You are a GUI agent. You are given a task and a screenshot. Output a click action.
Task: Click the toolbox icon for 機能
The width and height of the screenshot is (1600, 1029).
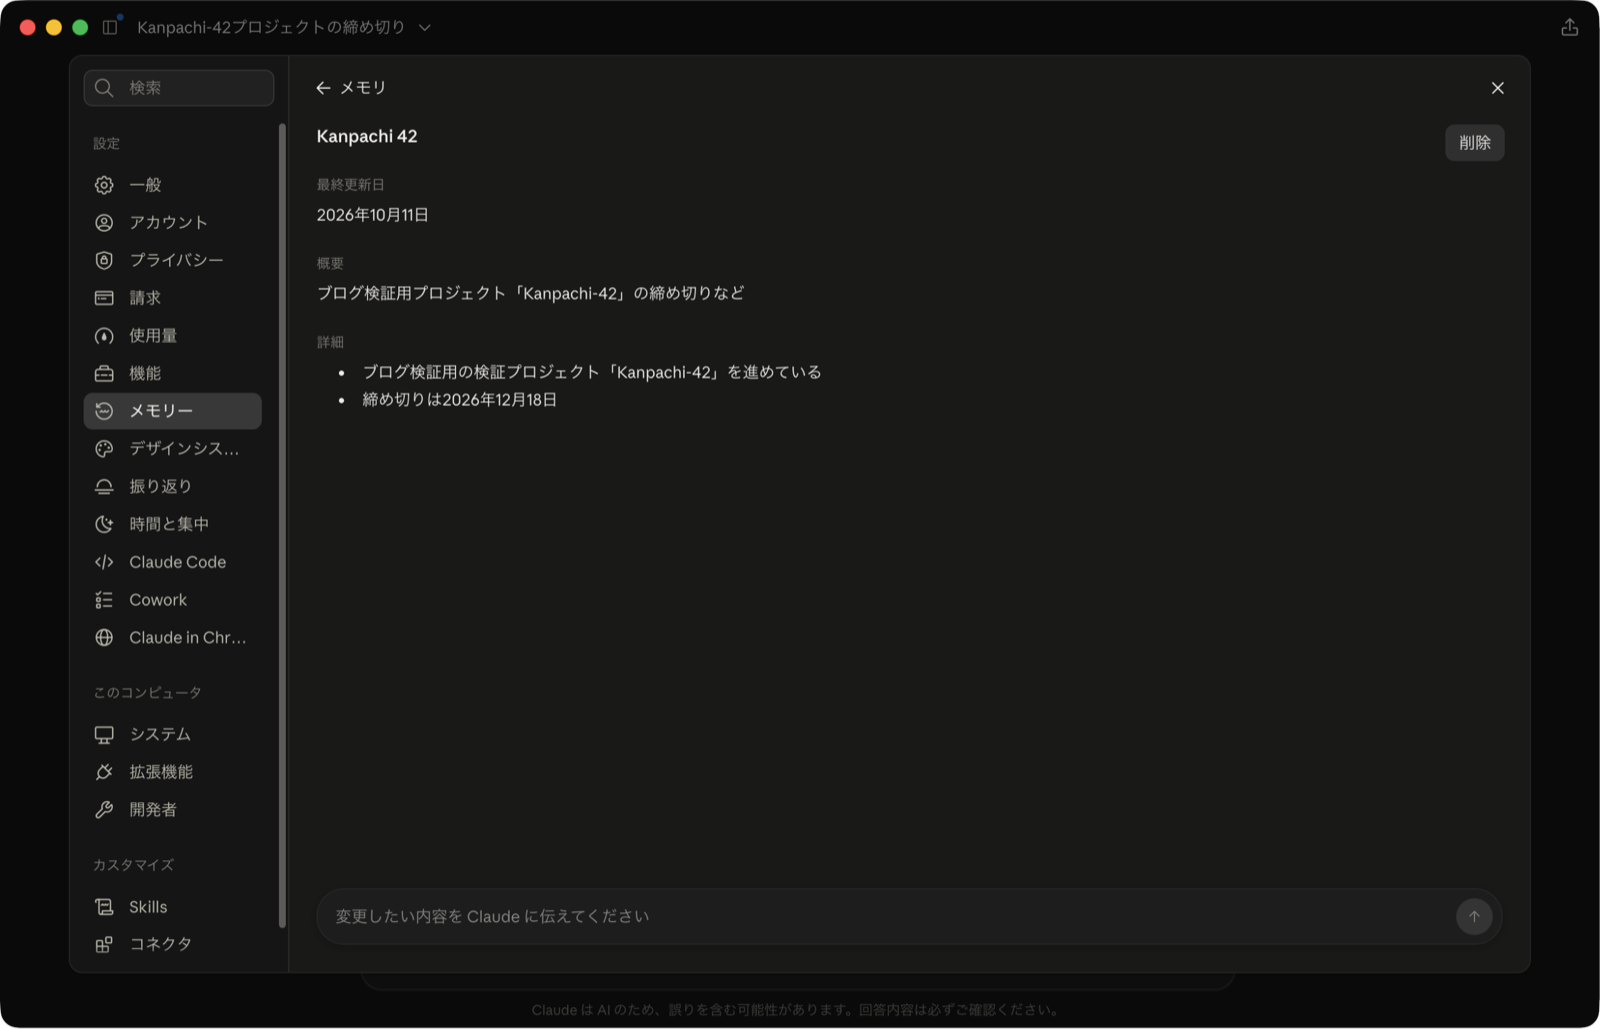104,373
